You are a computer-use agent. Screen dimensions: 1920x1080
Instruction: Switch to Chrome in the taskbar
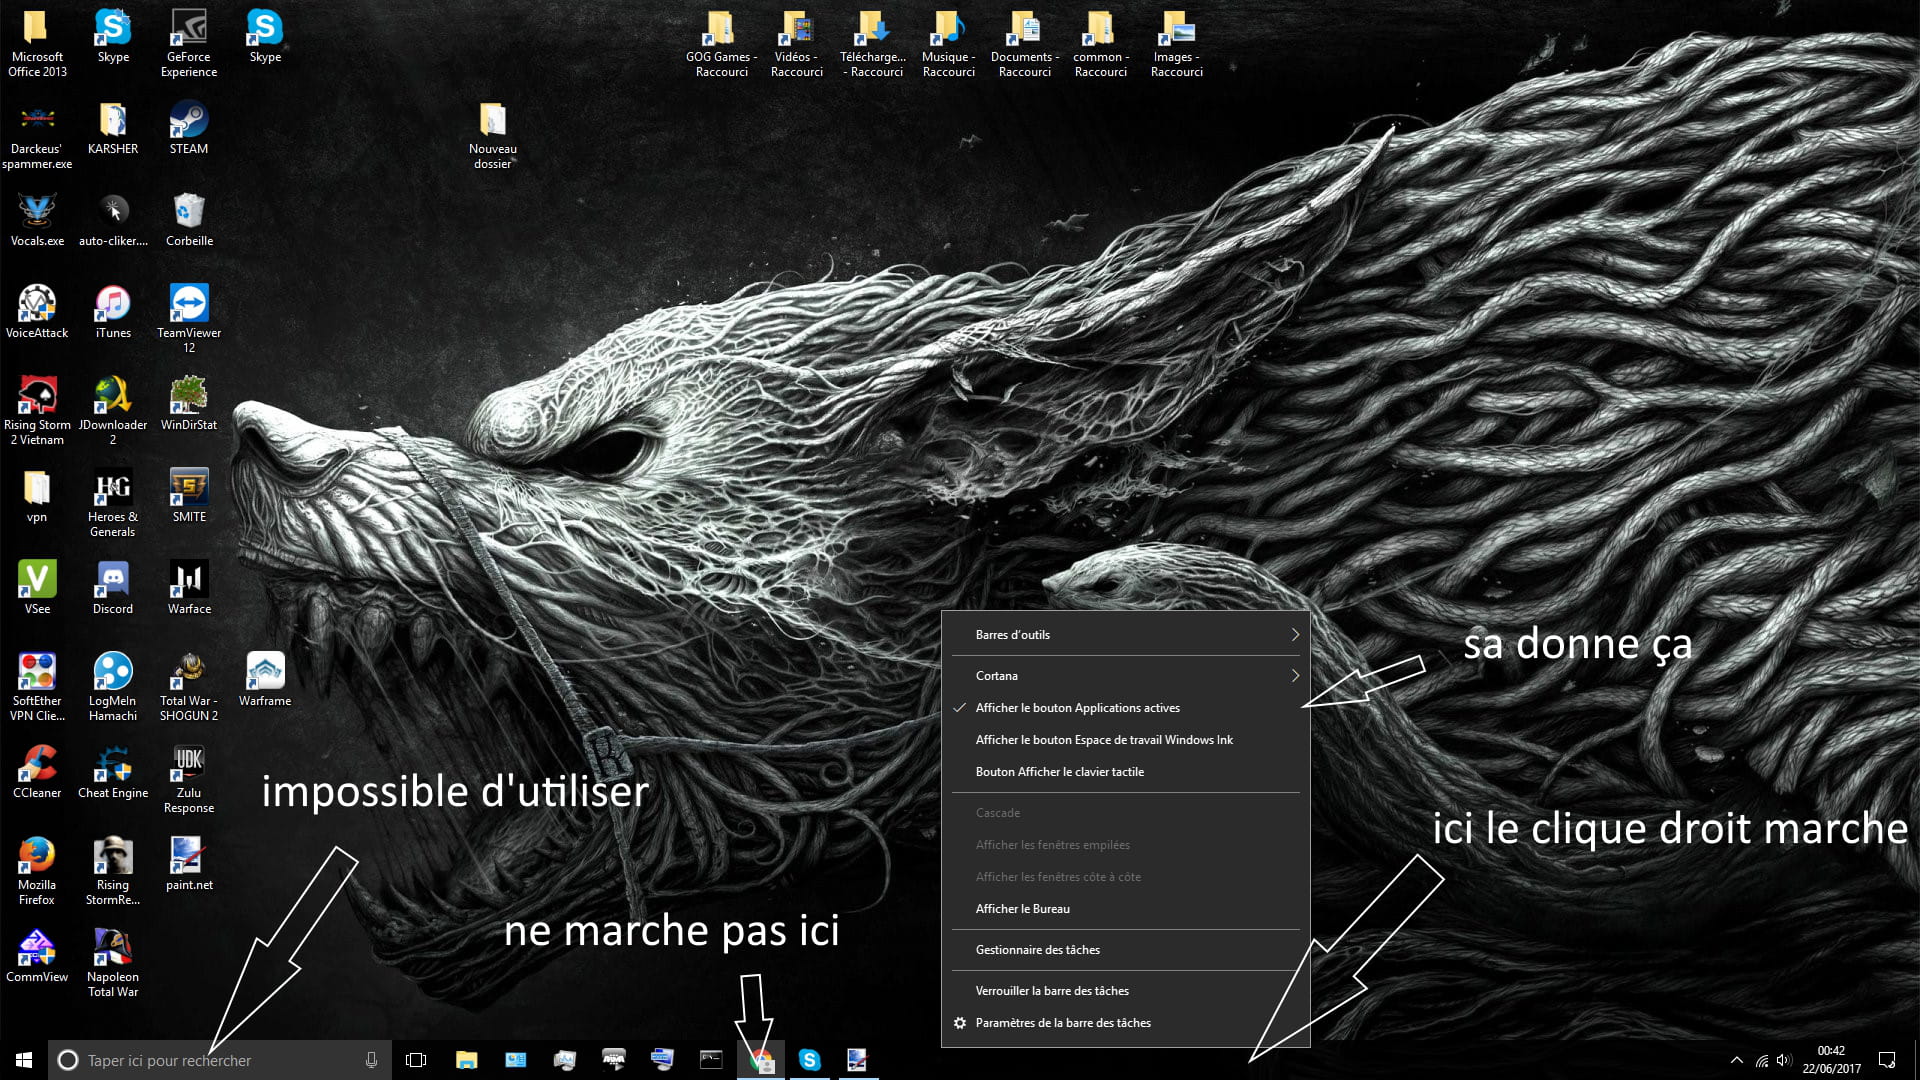tap(761, 1060)
